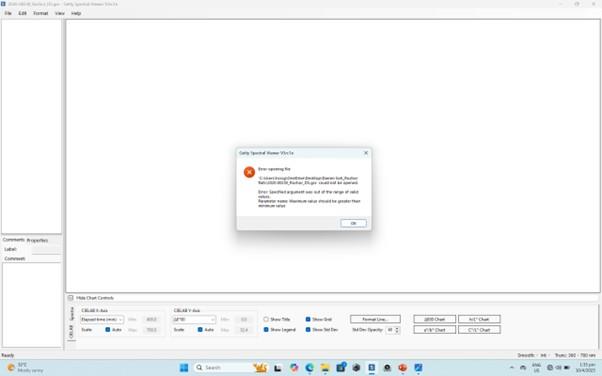This screenshot has width=602, height=376.
Task: Open Copilot from the taskbar
Action: click(294, 368)
